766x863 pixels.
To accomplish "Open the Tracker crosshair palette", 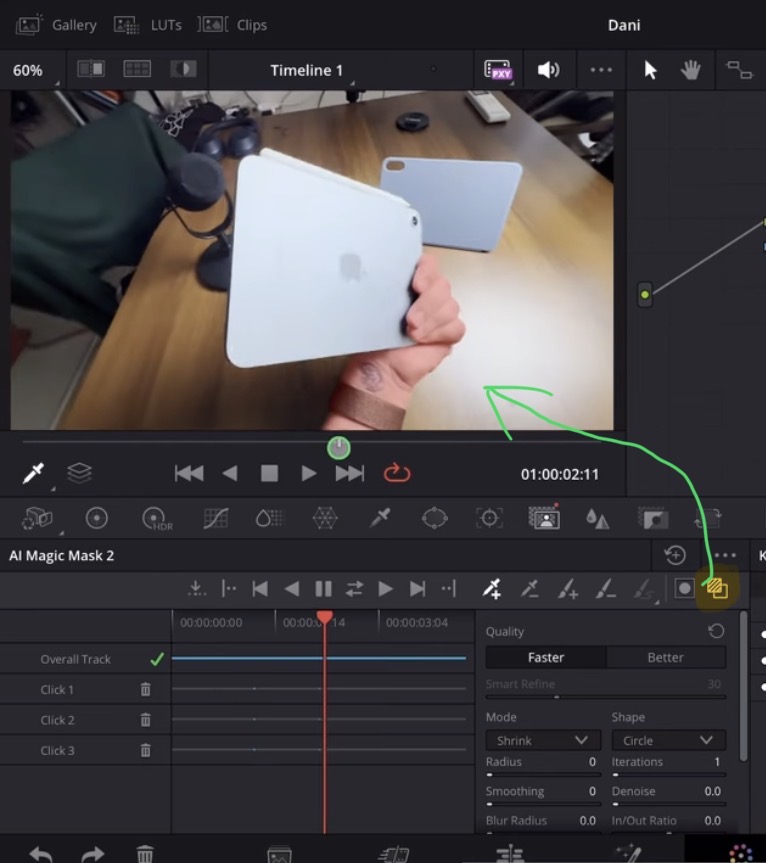I will point(489,518).
